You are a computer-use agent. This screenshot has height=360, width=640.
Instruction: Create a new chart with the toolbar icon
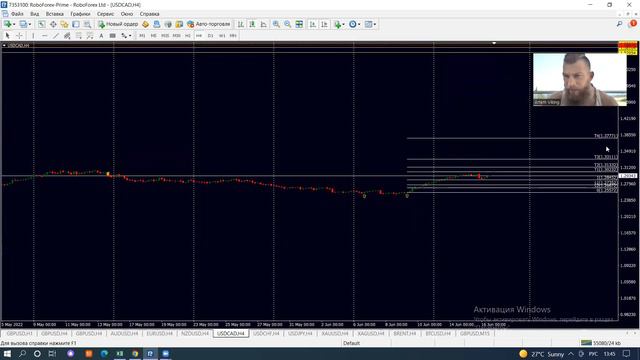coord(7,24)
